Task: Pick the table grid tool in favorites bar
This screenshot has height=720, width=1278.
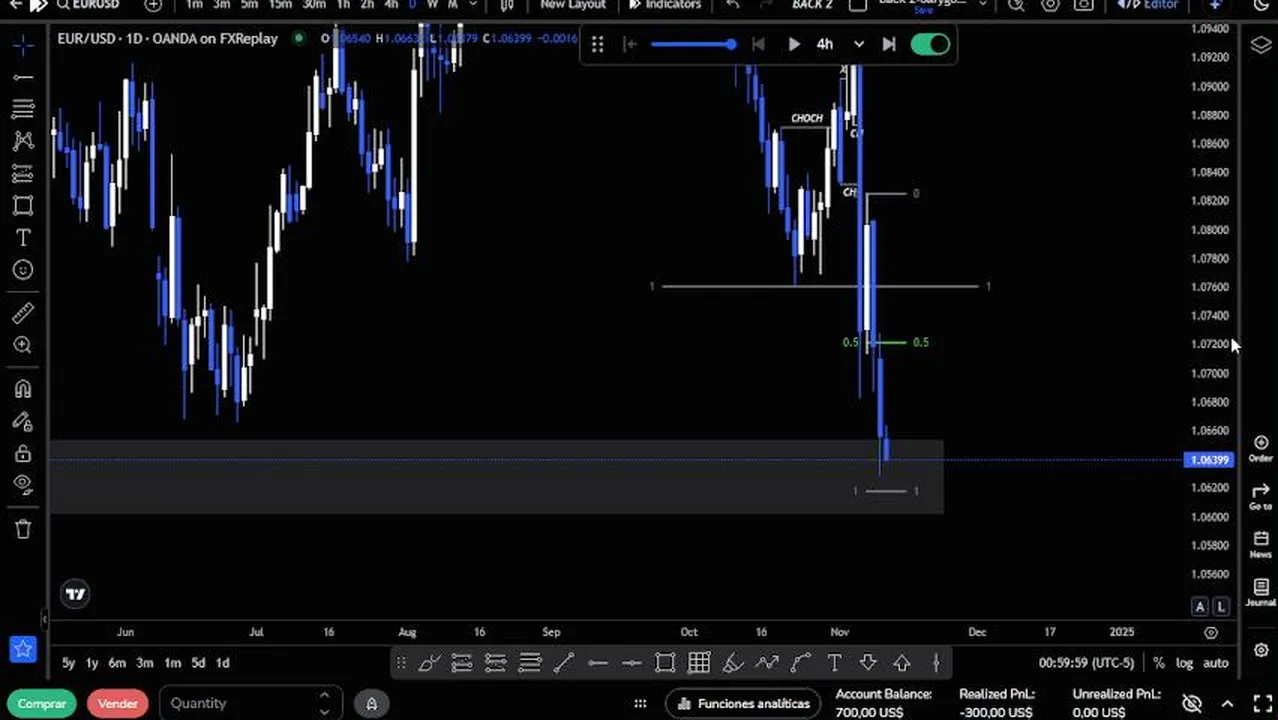Action: coord(699,662)
